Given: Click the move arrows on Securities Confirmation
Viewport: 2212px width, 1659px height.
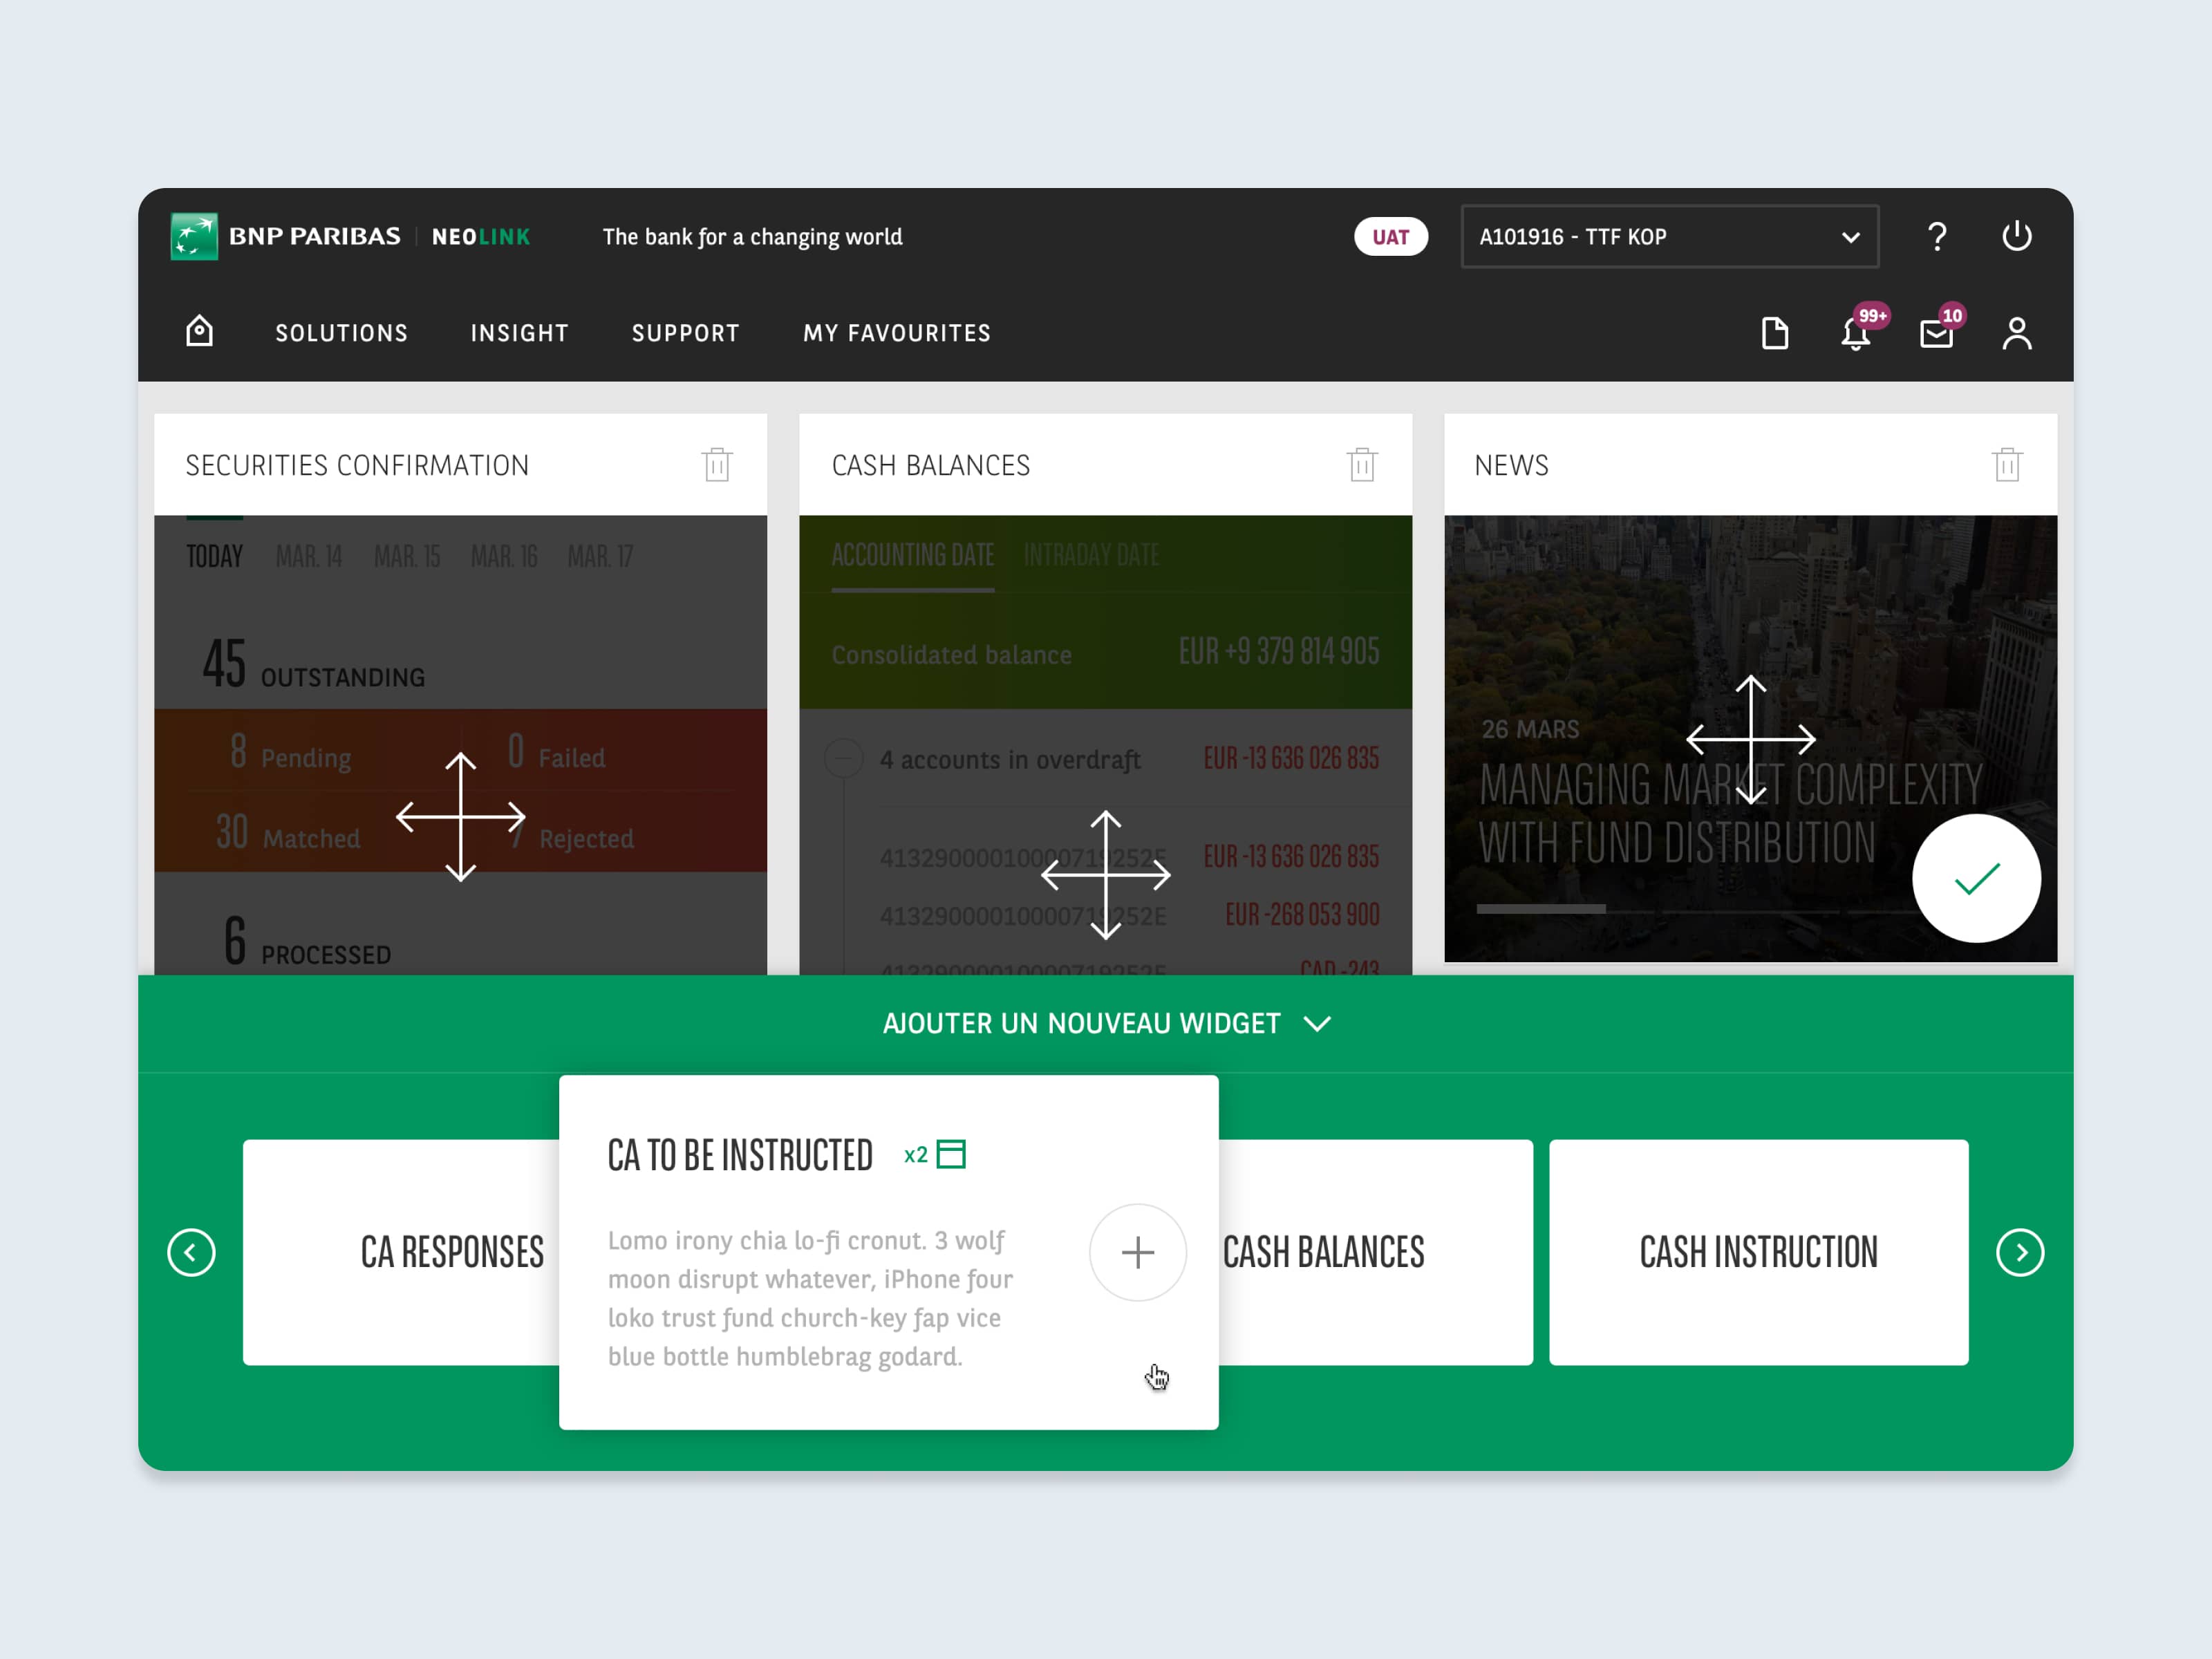Looking at the screenshot, I should click(x=460, y=817).
